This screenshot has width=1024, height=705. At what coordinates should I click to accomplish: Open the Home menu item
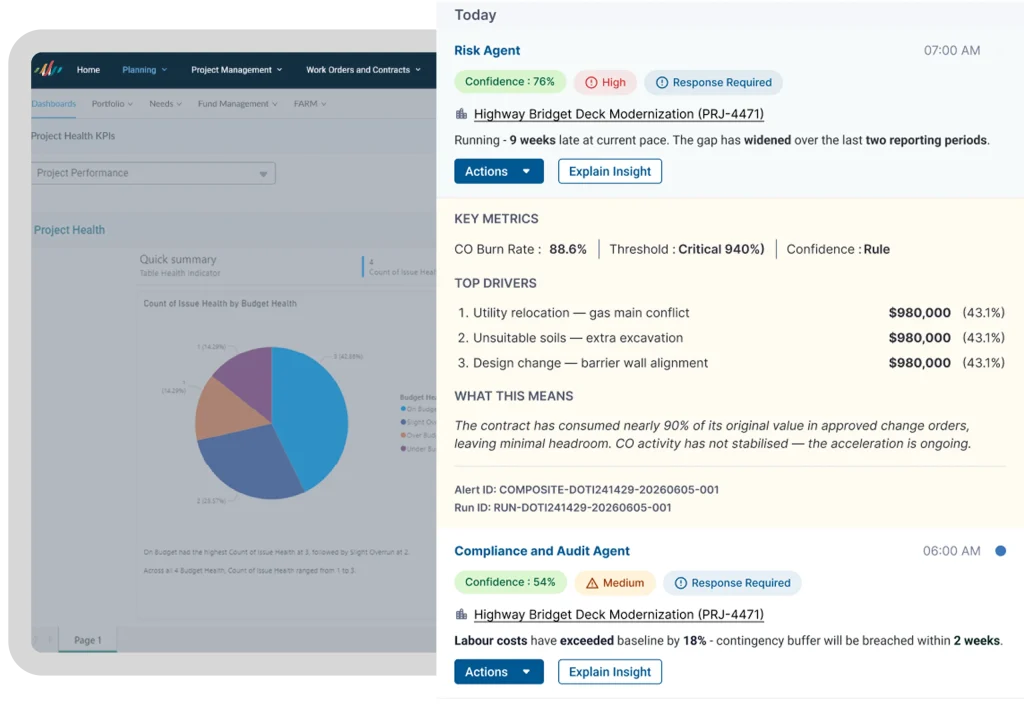pos(88,70)
